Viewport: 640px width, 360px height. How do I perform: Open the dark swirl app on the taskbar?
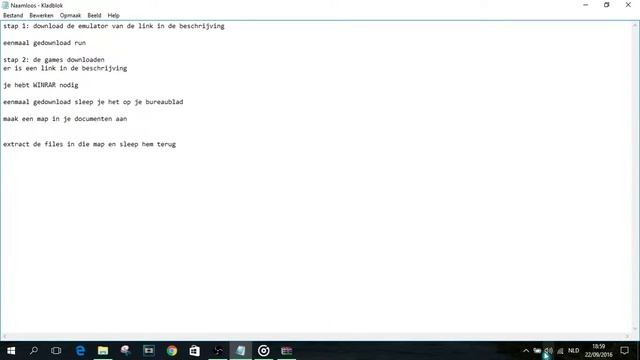(x=218, y=351)
